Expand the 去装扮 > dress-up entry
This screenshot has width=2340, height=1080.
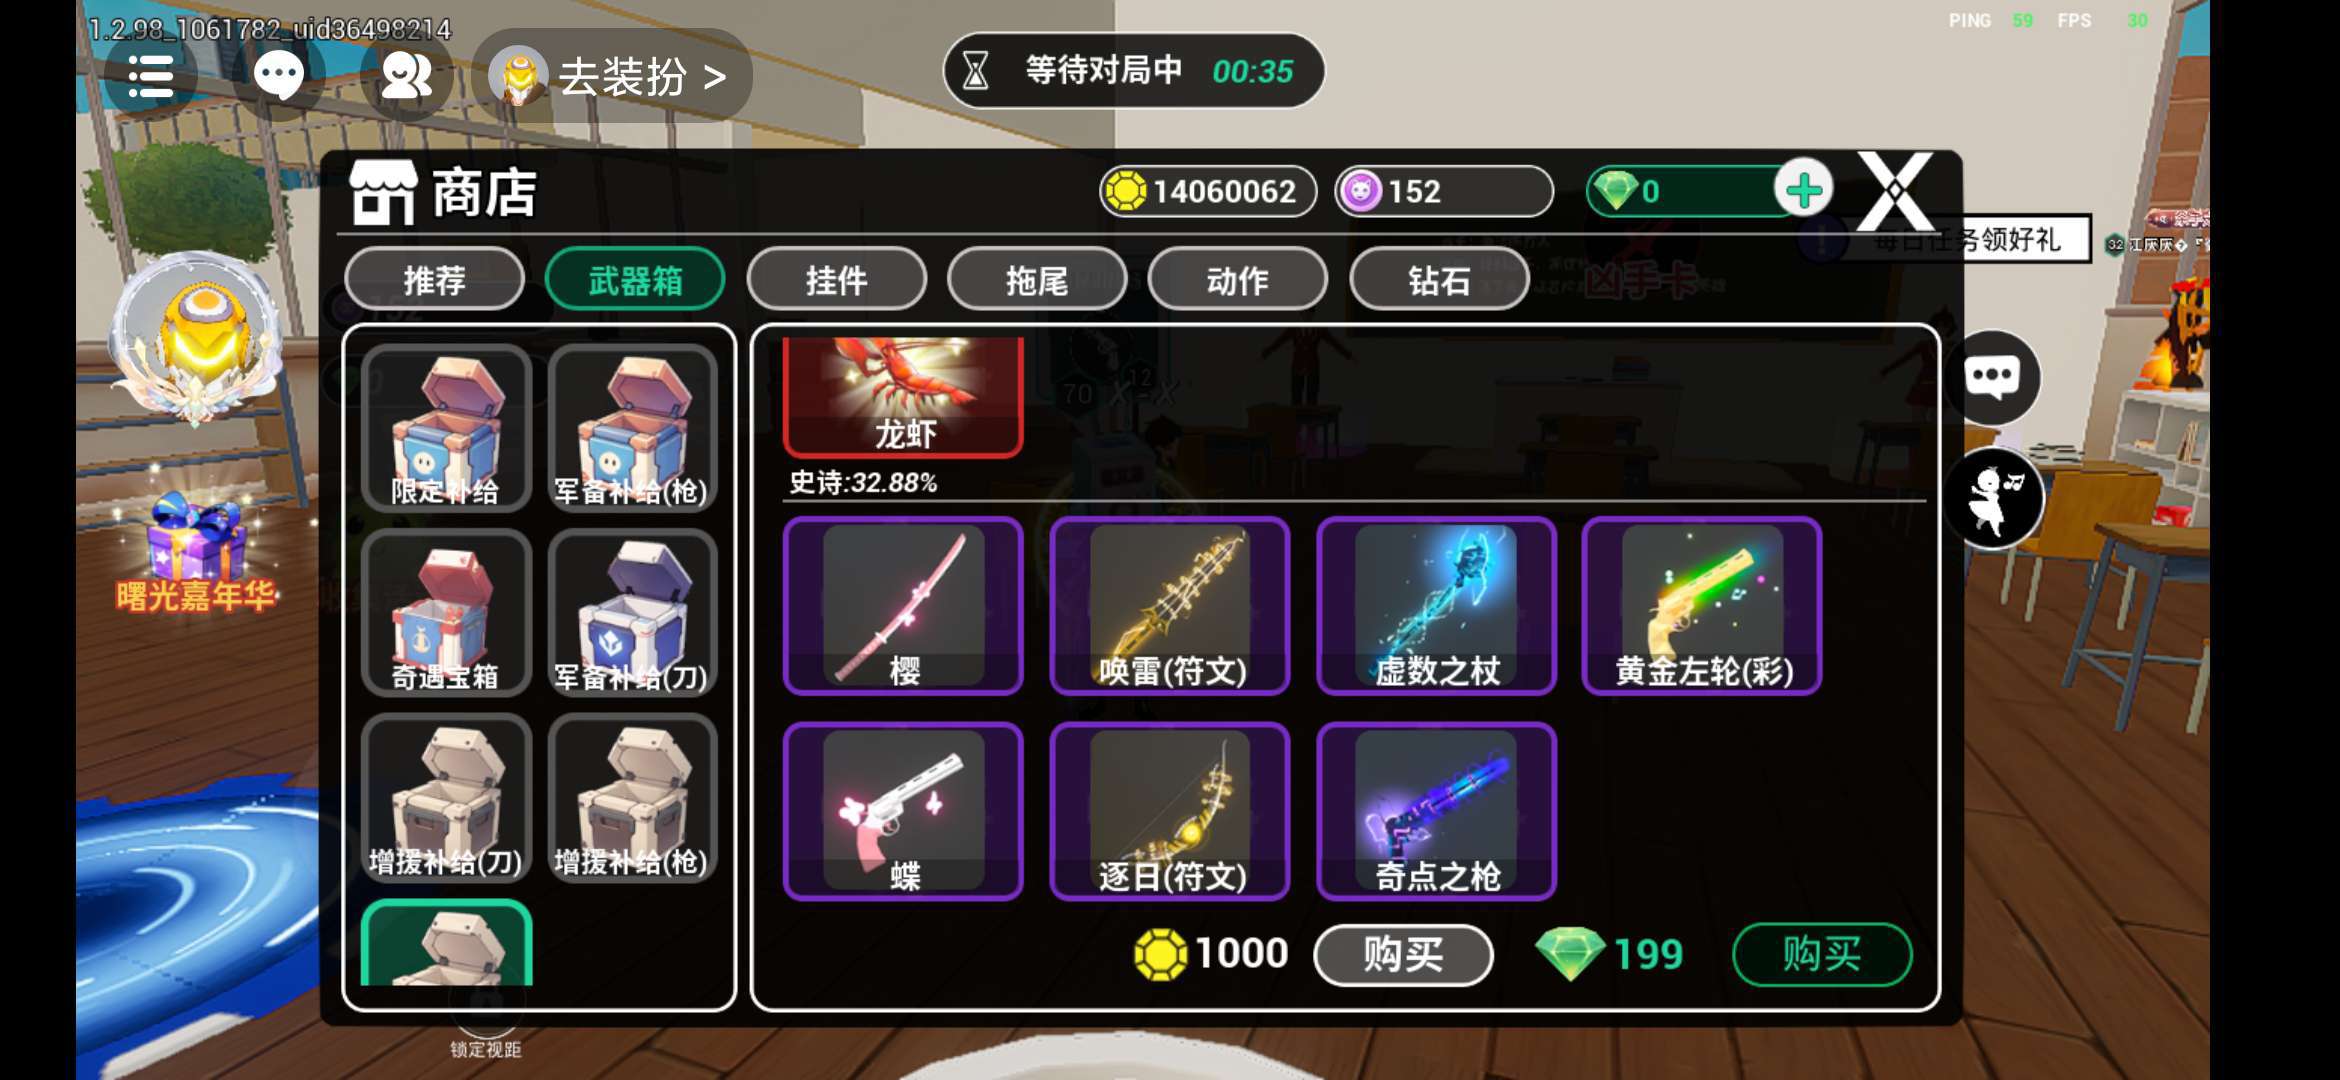point(612,76)
